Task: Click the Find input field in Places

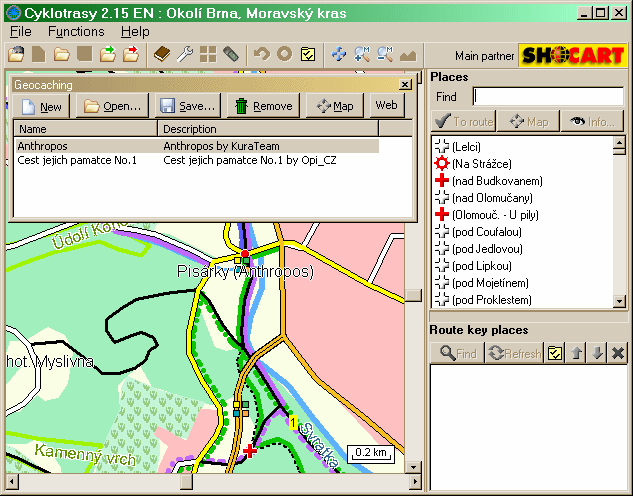Action: coord(547,97)
